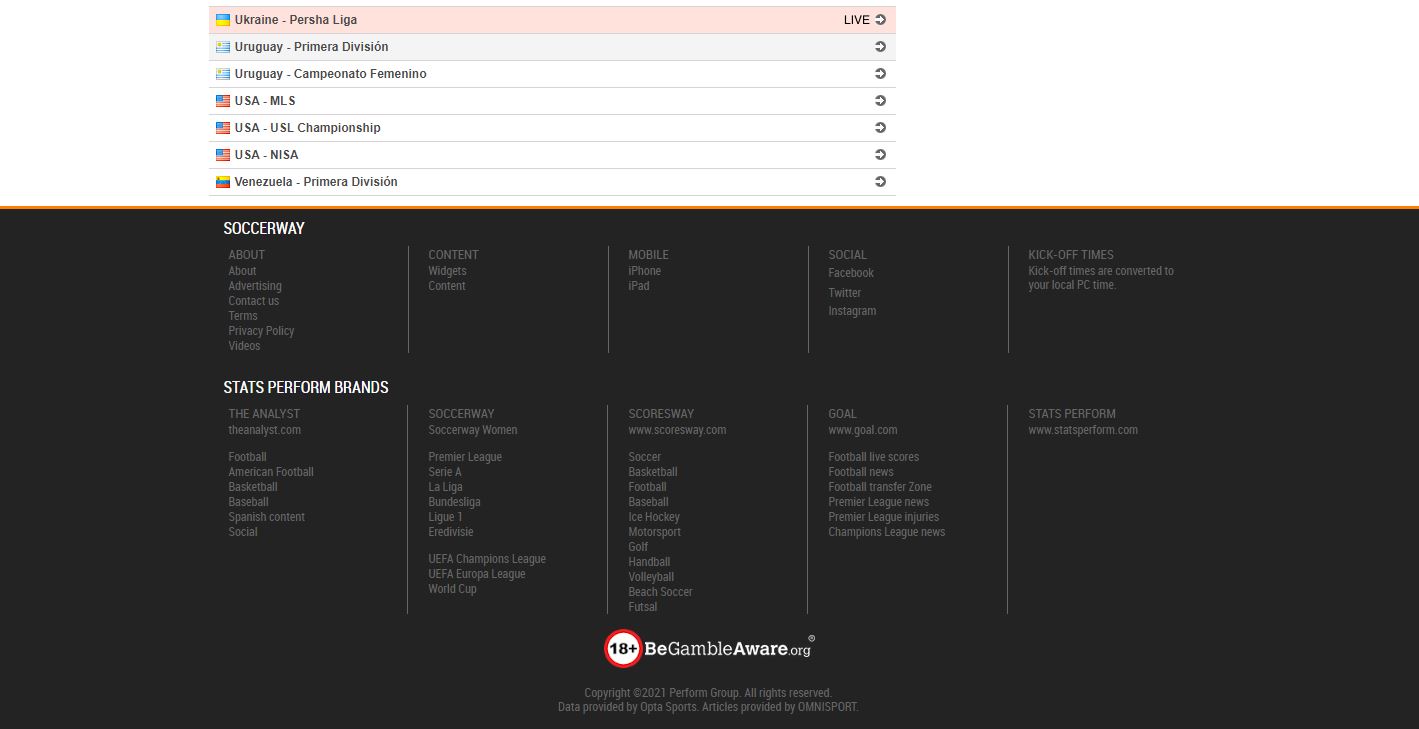
Task: Open Uruguay - Campeonato Femenino row
Action: point(552,74)
